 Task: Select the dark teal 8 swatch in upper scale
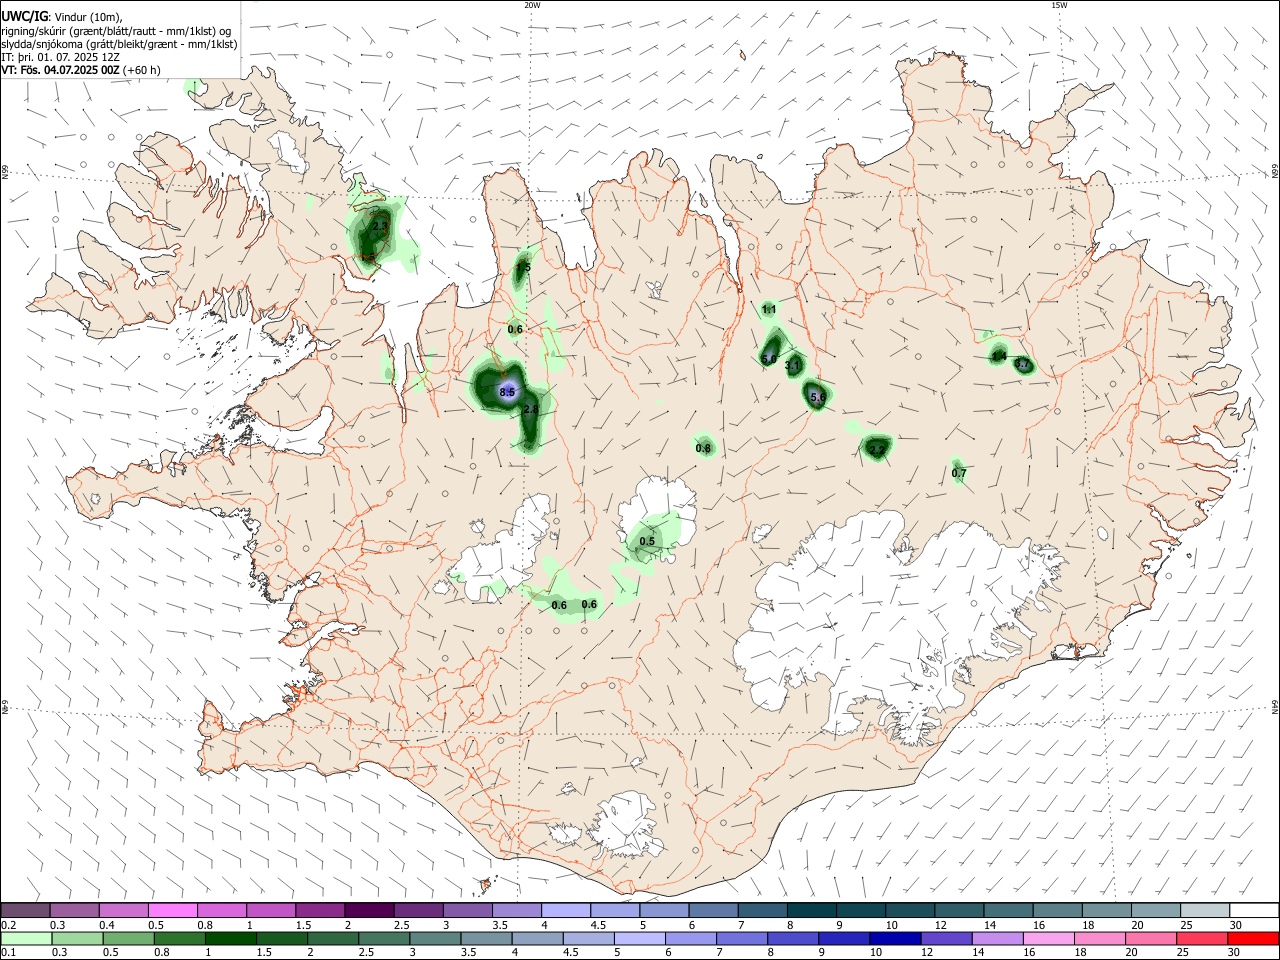[x=811, y=911]
